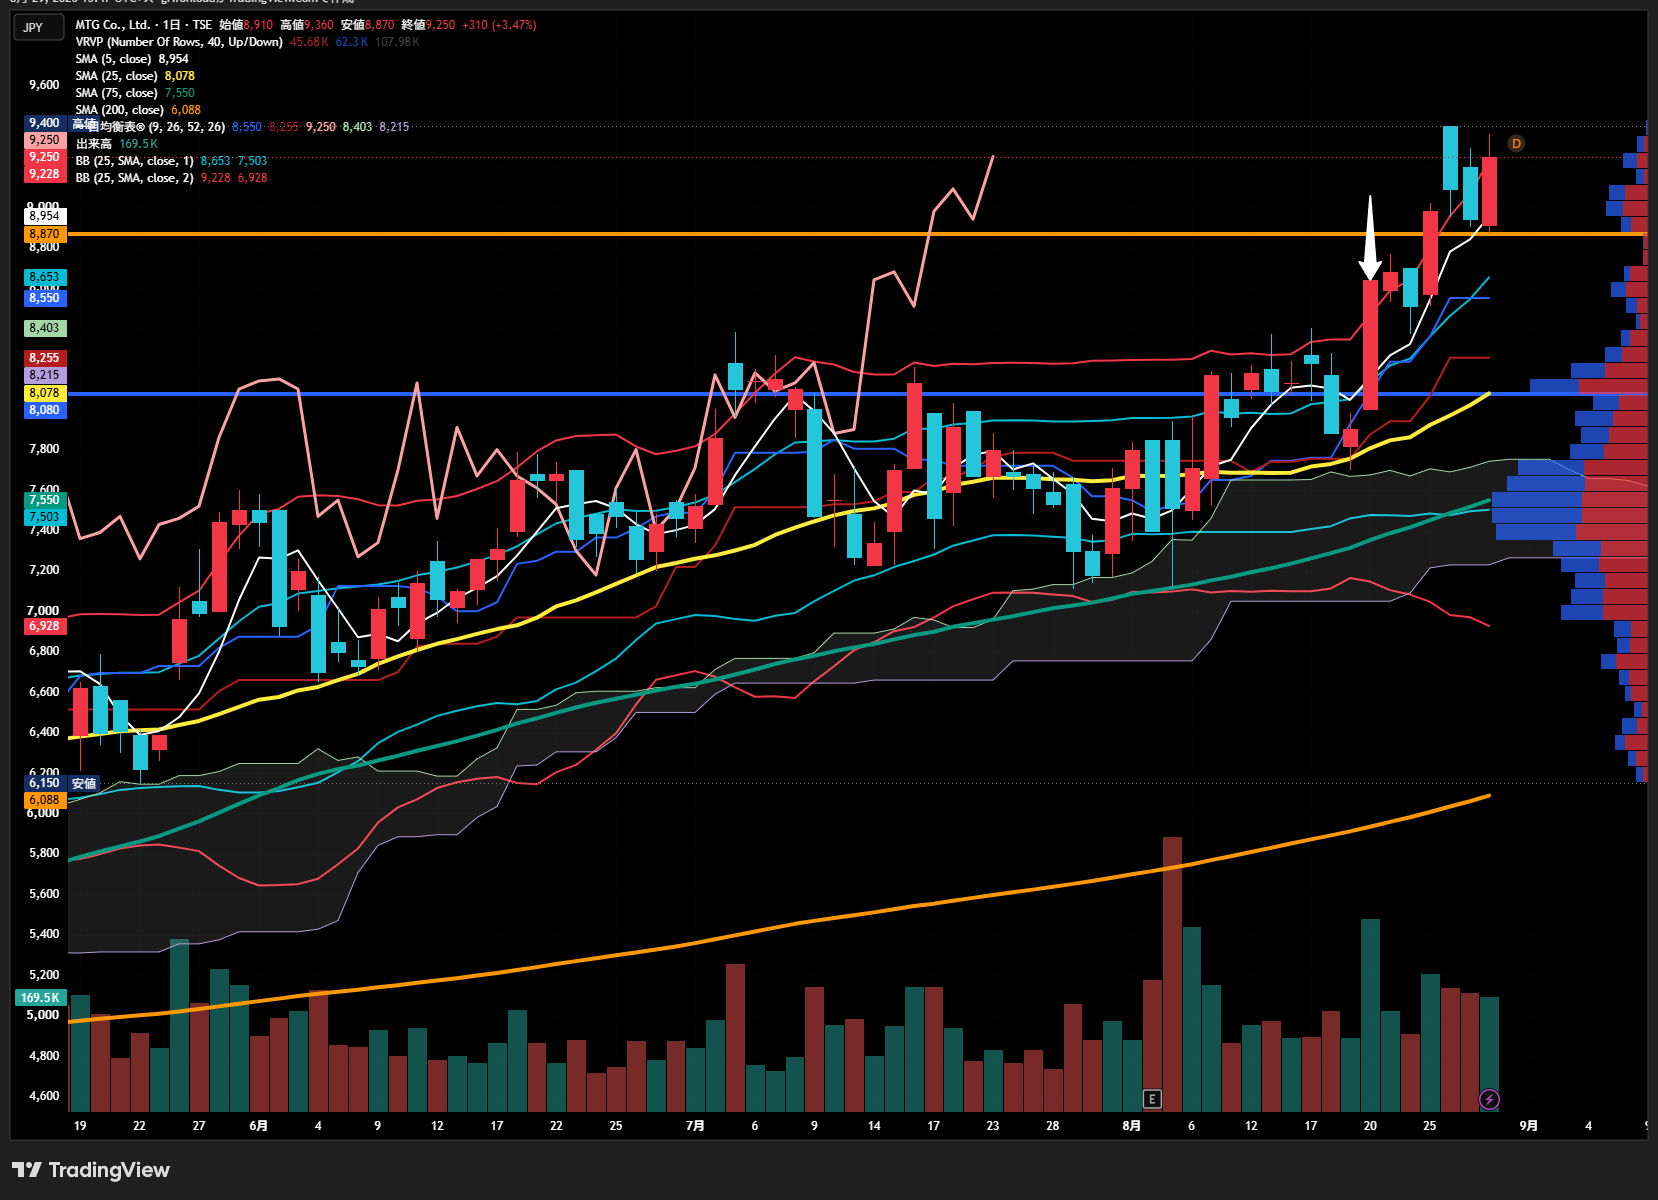Click the 9,600 price scale label
1658x1200 pixels.
click(x=44, y=85)
